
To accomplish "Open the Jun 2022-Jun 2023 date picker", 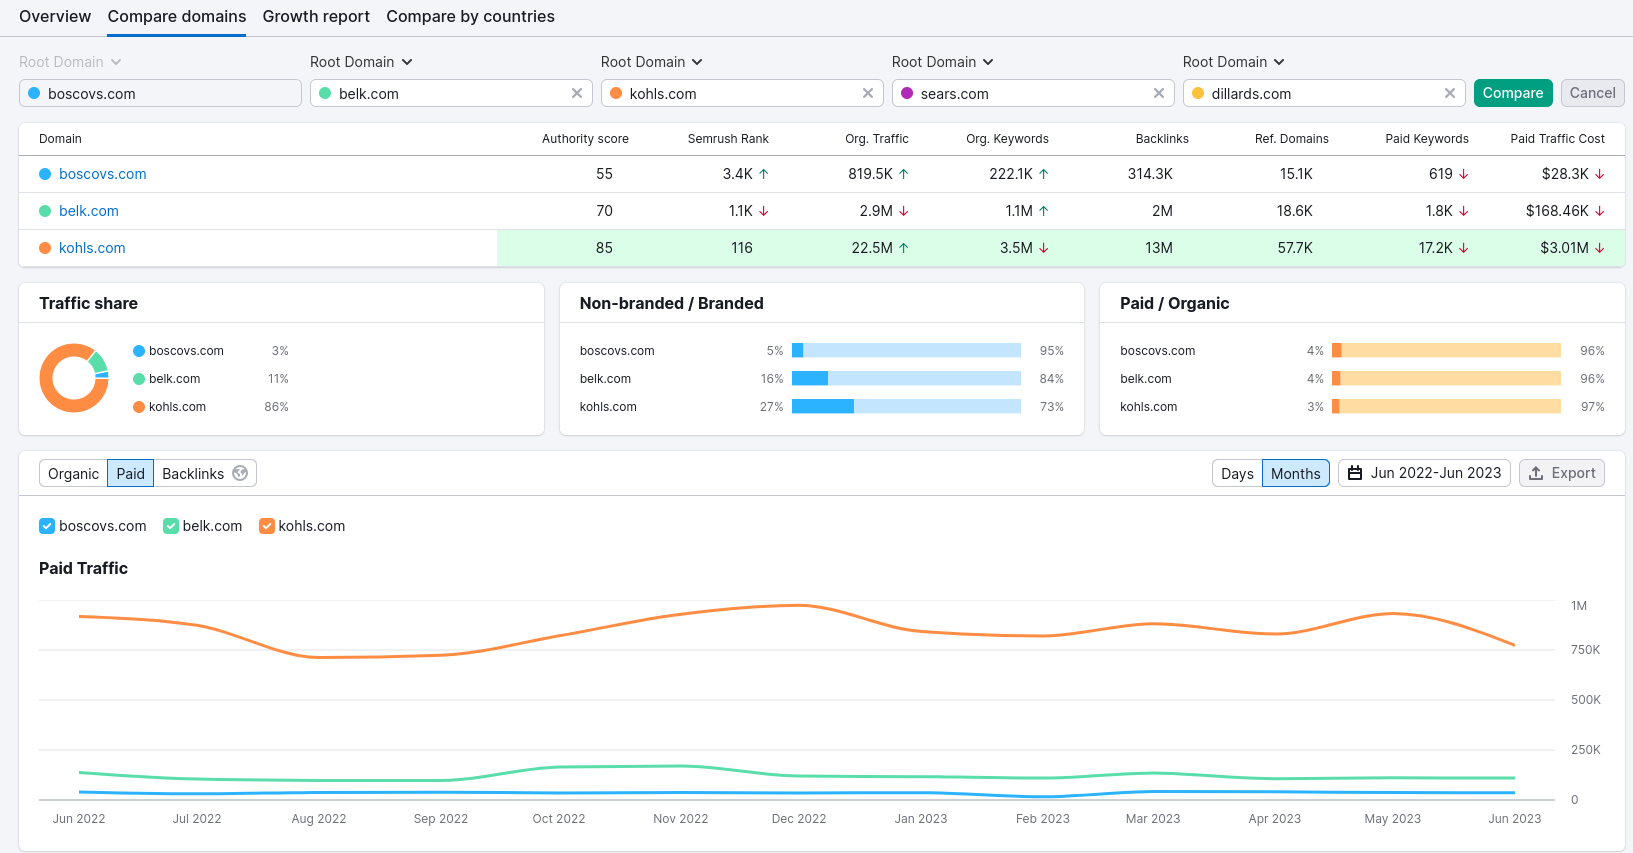I will [x=1424, y=473].
